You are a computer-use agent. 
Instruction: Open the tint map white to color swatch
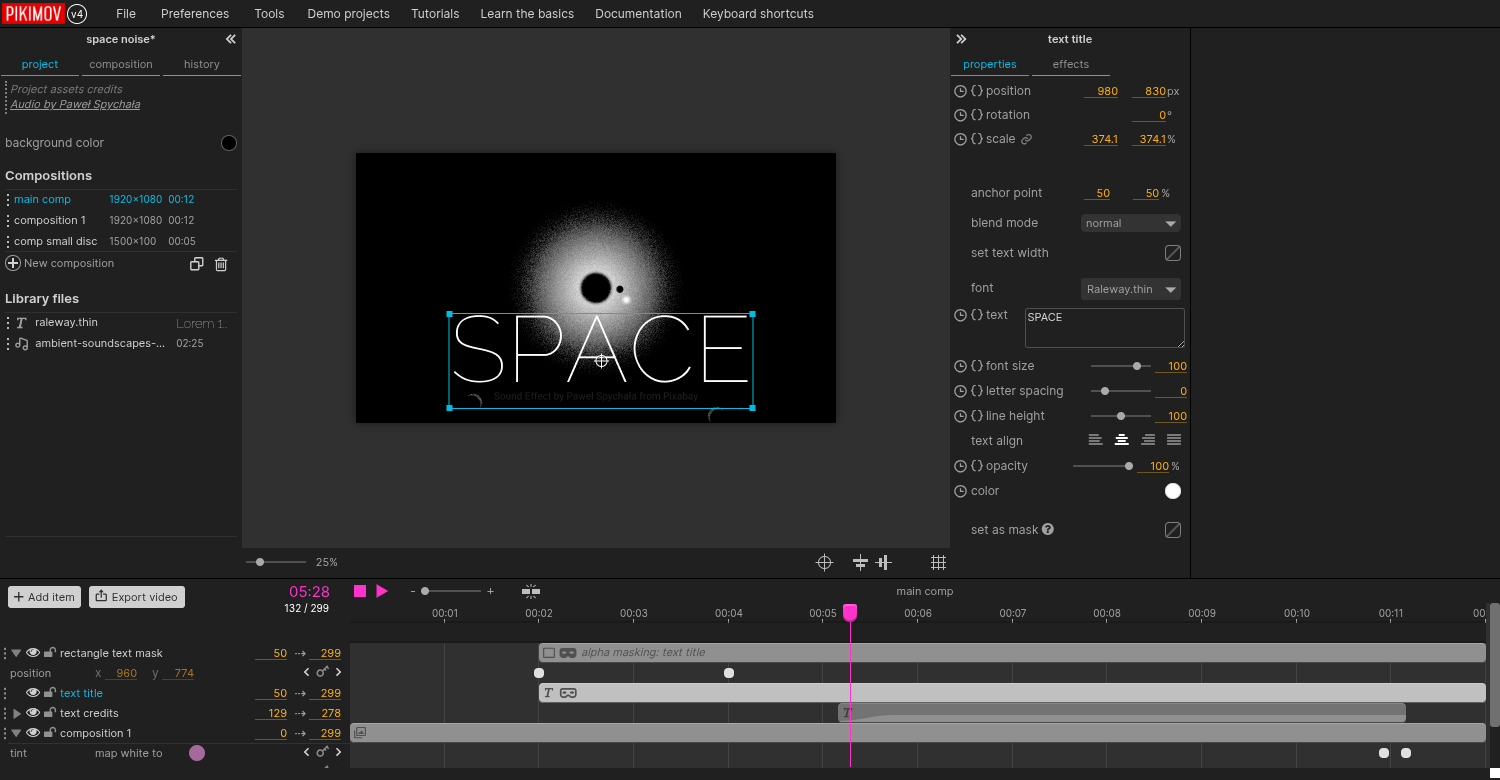197,753
